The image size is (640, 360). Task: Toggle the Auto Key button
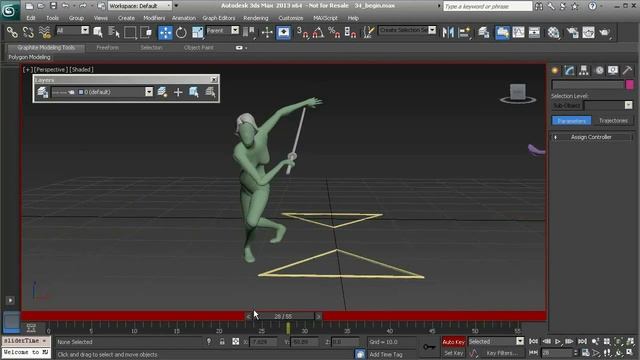[453, 342]
